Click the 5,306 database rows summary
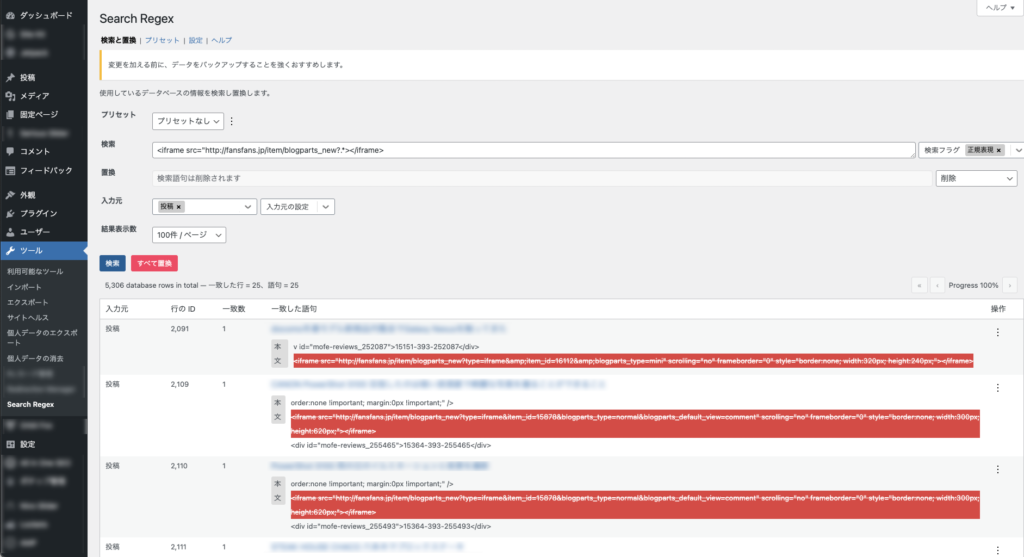 [x=202, y=285]
